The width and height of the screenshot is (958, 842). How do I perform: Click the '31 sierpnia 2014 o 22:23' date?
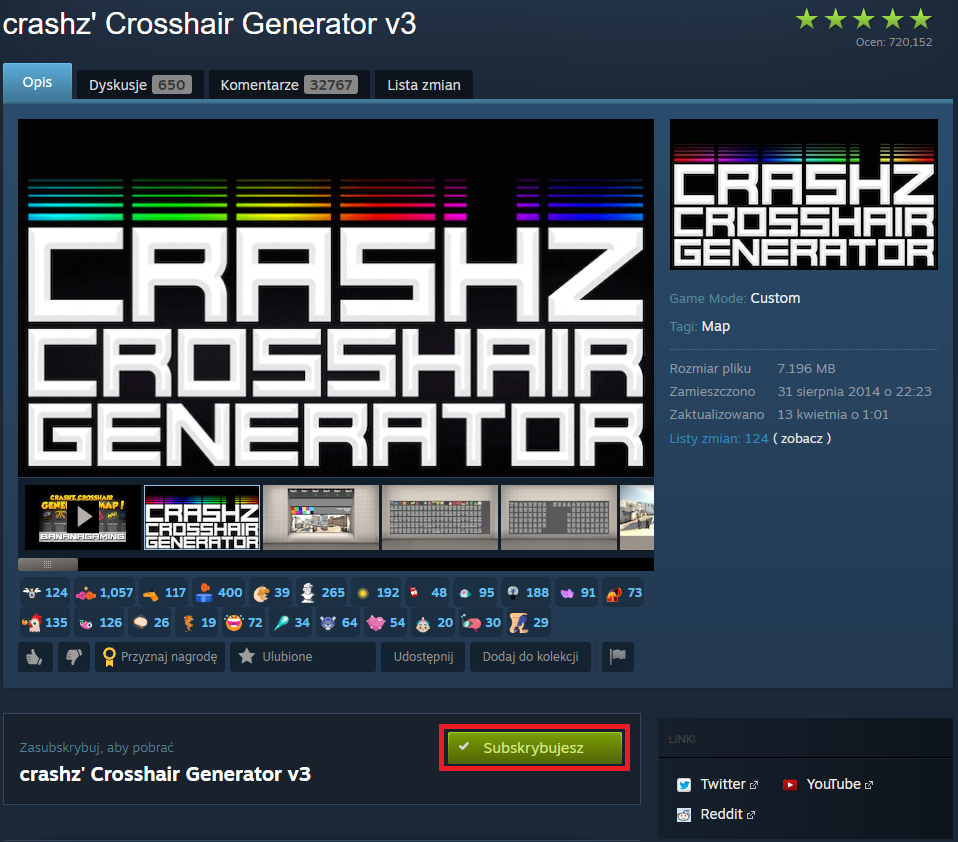[854, 392]
